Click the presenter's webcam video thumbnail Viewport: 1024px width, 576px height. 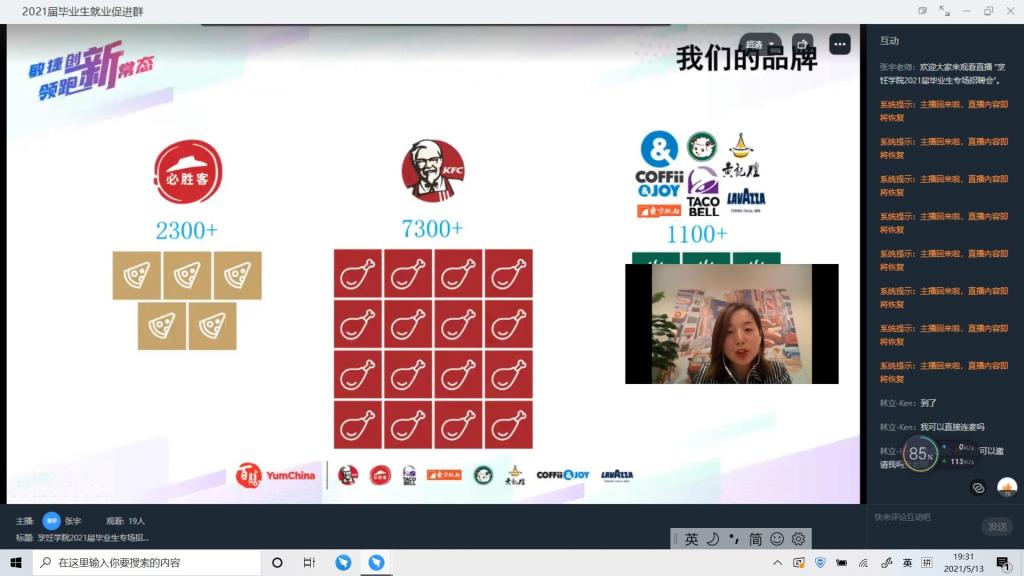click(731, 324)
